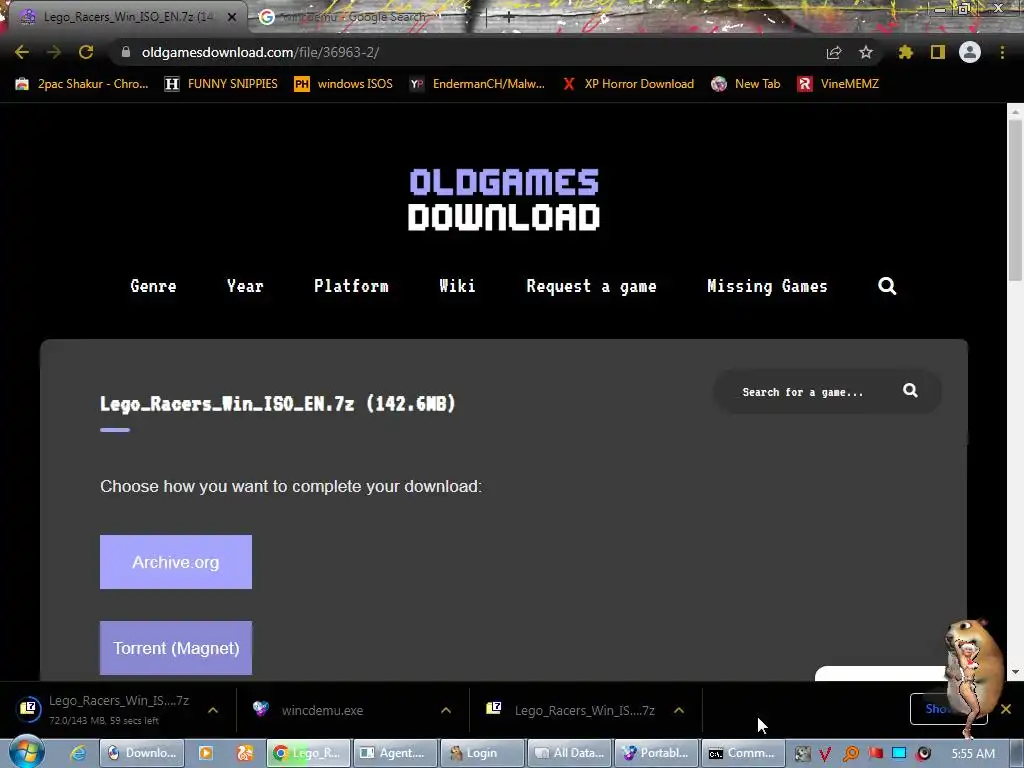The width and height of the screenshot is (1024, 768).
Task: View site security lock icon
Action: tap(126, 52)
